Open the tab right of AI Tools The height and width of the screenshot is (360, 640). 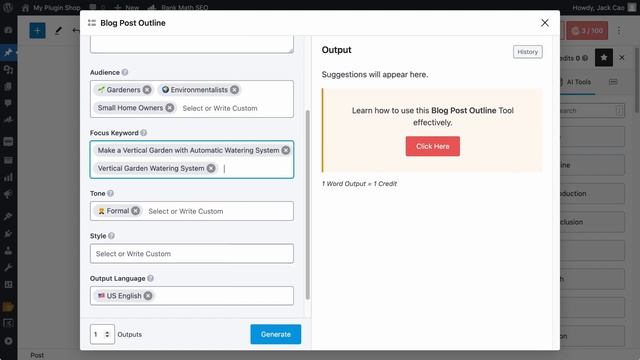[613, 82]
